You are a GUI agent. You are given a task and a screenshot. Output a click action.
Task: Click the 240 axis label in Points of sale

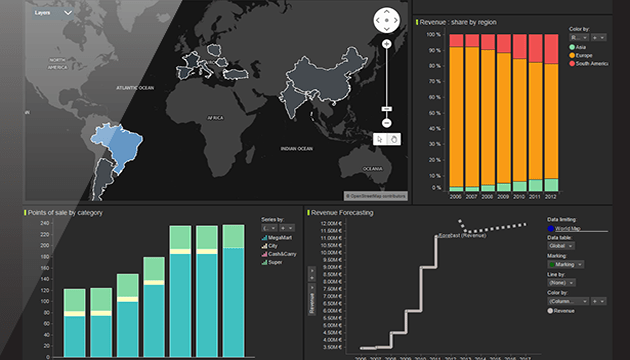pyautogui.click(x=44, y=223)
